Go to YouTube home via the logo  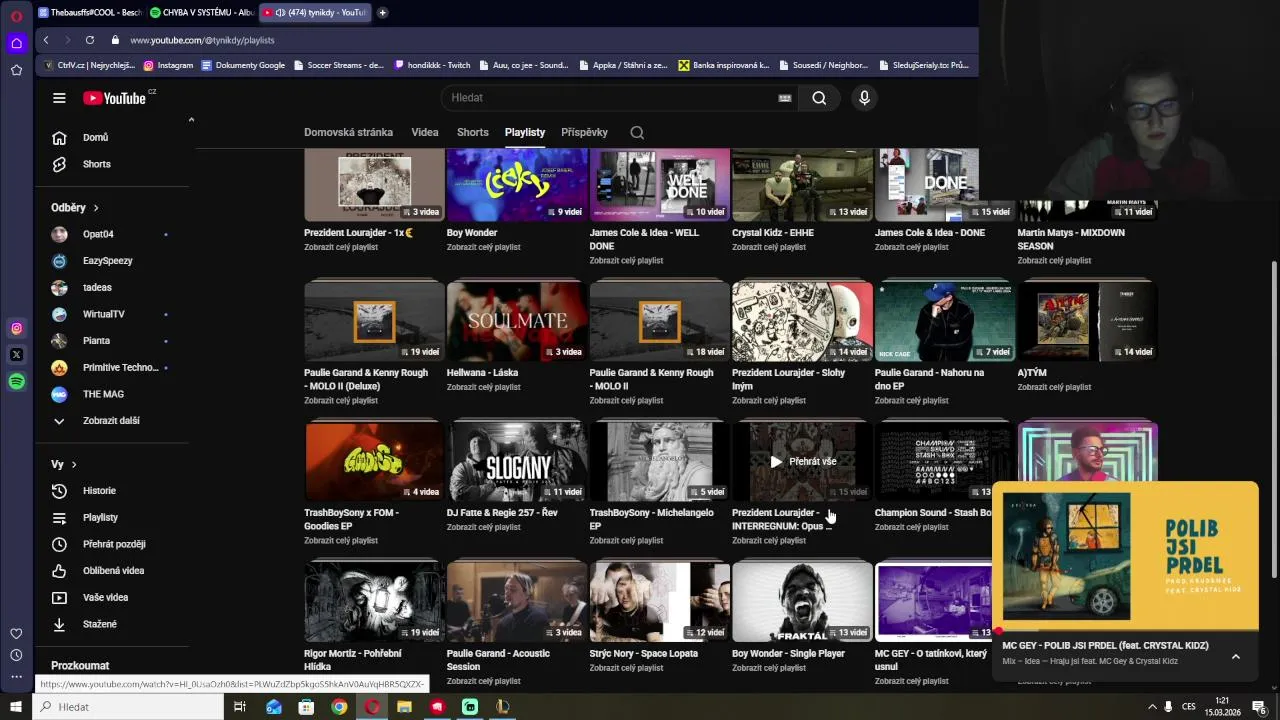[114, 98]
